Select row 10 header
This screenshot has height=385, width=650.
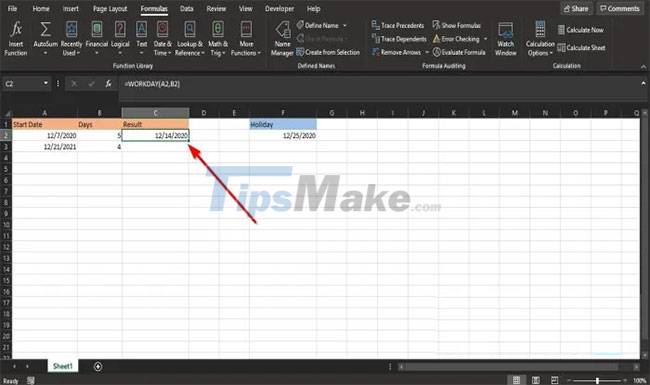point(6,225)
